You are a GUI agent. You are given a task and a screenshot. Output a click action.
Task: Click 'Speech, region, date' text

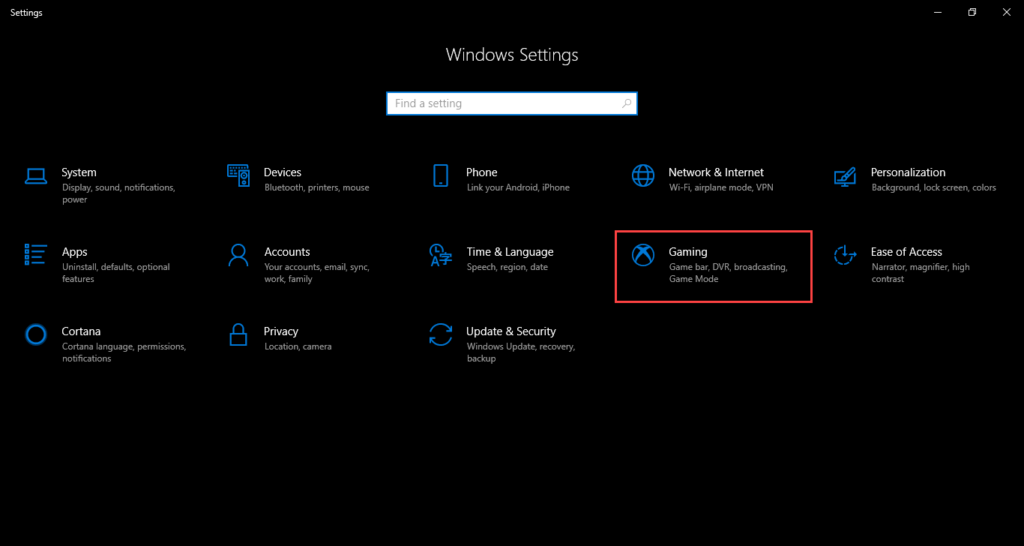pos(507,267)
